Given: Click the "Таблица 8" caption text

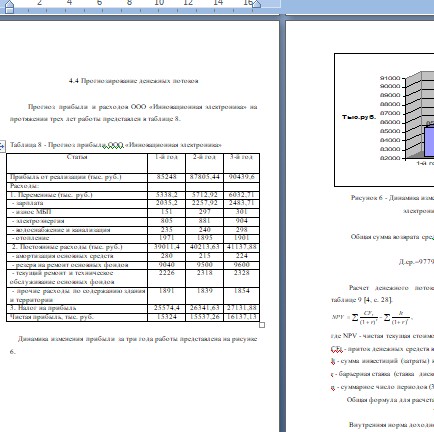Looking at the screenshot, I should click(x=26, y=145).
